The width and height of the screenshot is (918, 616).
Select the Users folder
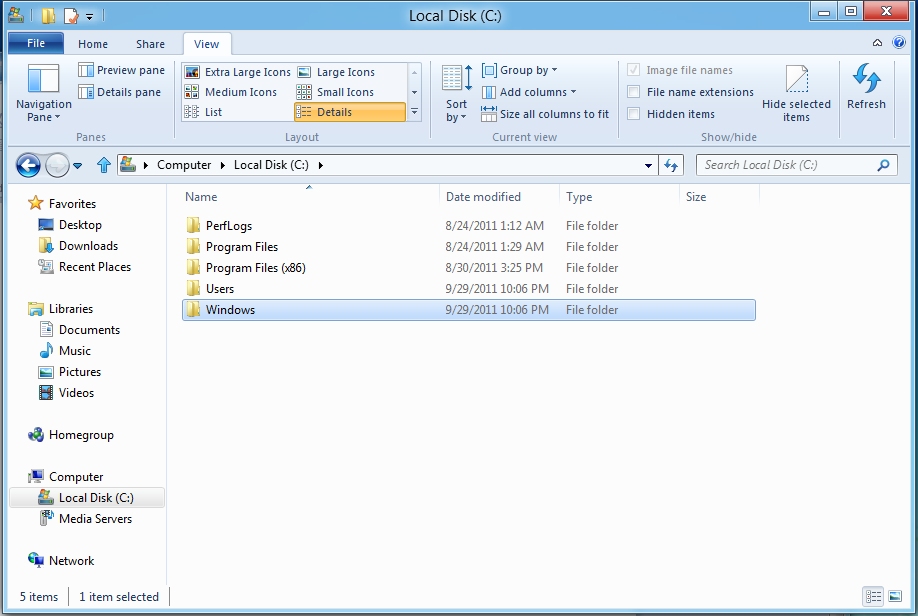coord(469,289)
